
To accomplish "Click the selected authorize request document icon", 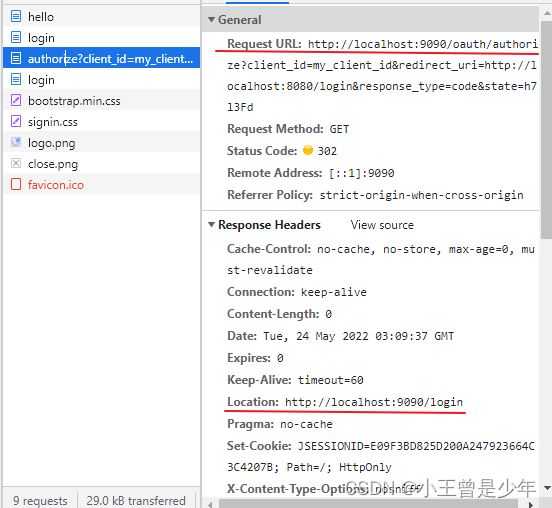I will click(16, 58).
